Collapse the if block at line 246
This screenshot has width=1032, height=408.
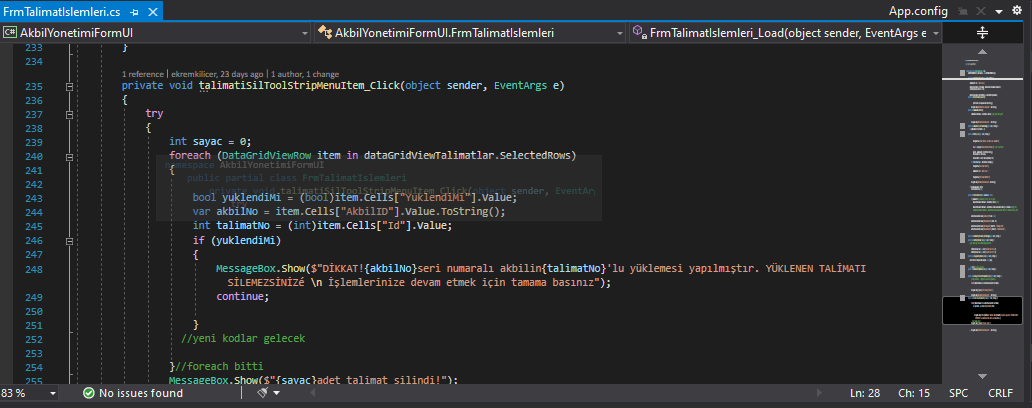(x=68, y=242)
